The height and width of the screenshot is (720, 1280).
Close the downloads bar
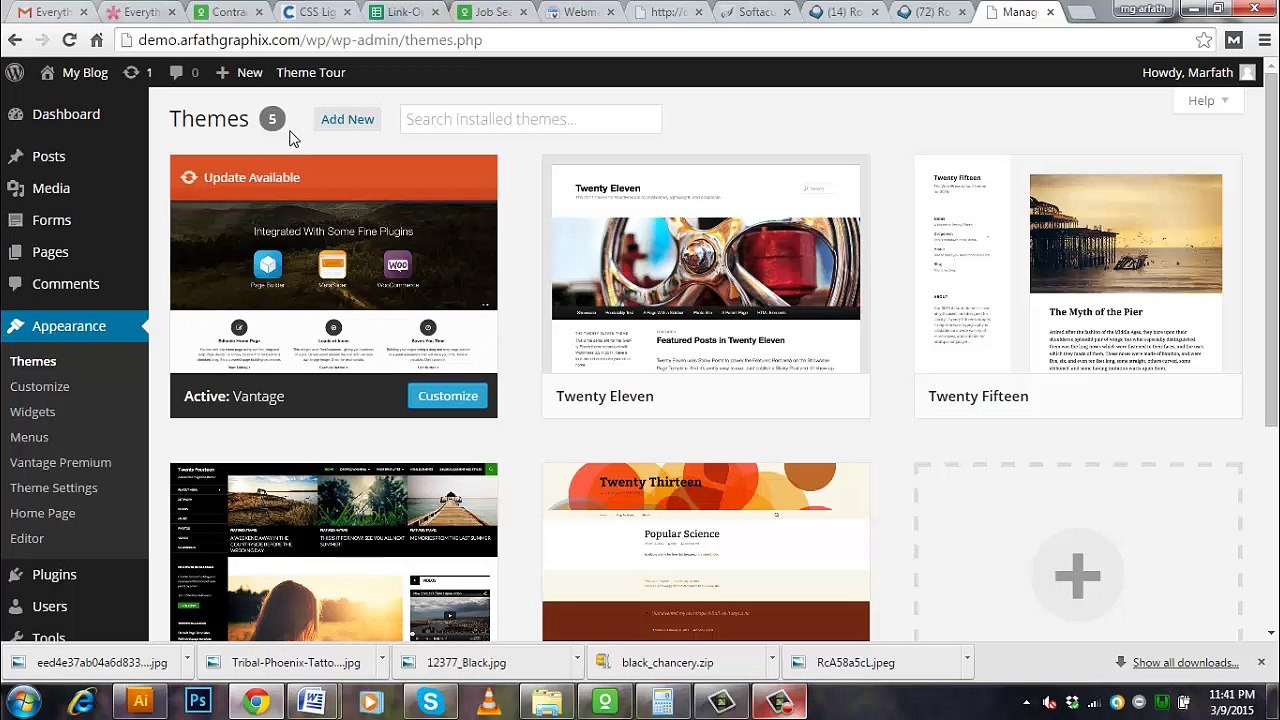coord(1261,662)
